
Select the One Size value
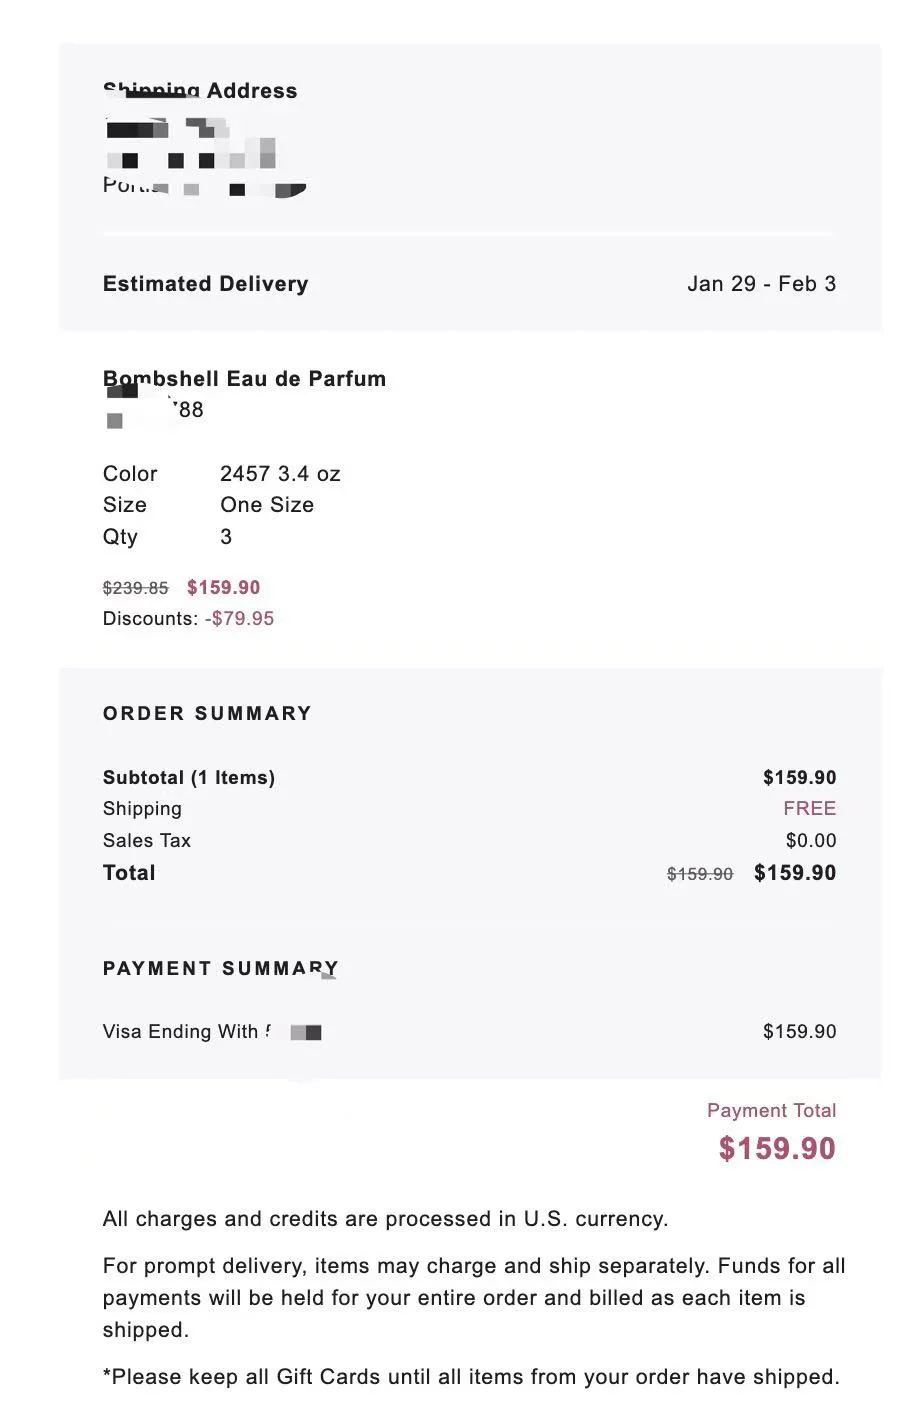coord(267,505)
